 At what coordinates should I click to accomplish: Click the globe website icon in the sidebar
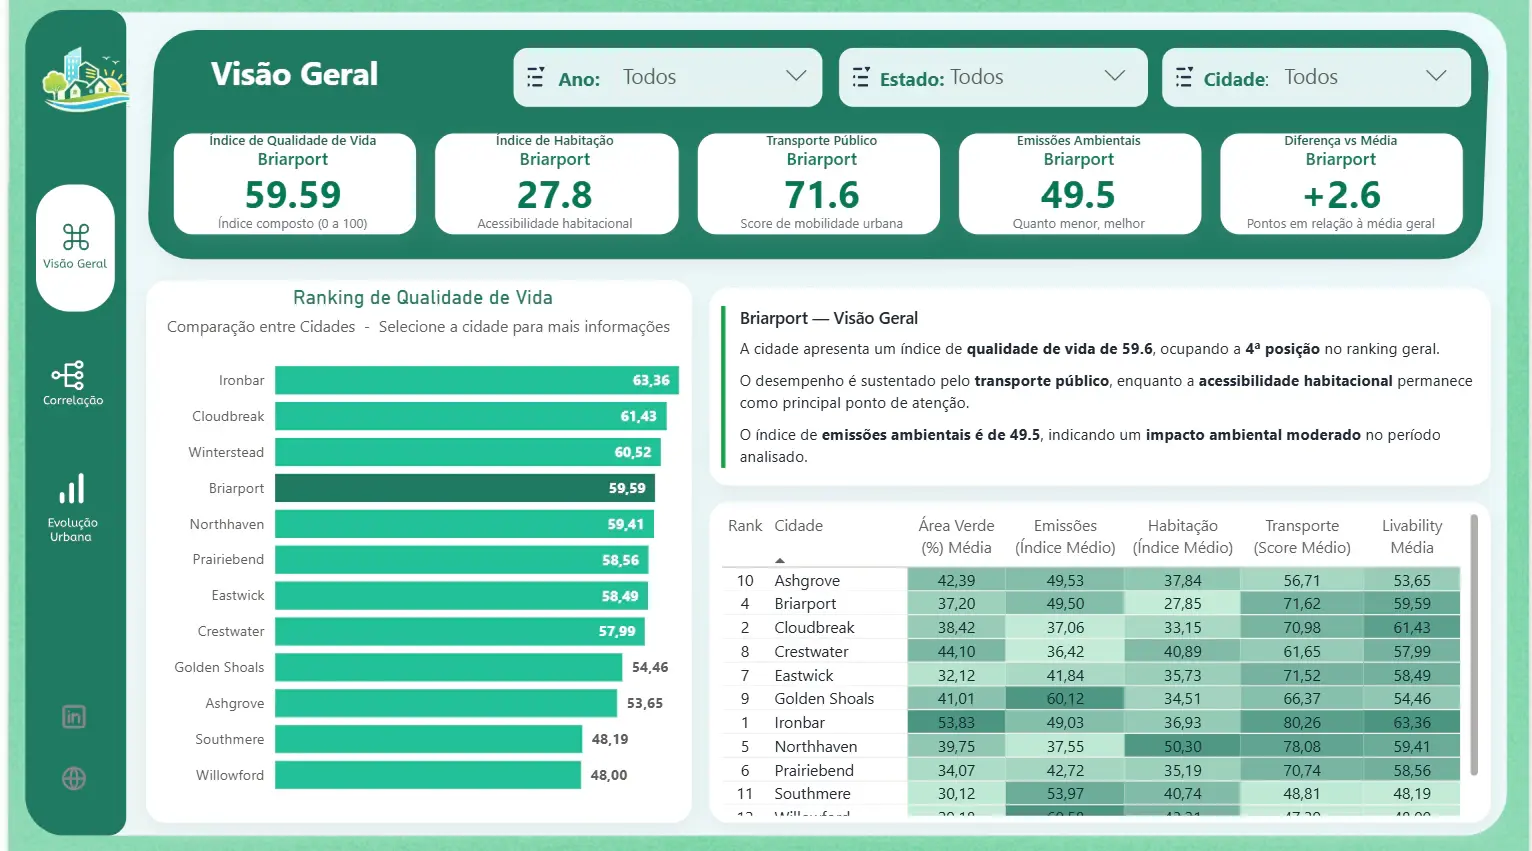(x=74, y=779)
